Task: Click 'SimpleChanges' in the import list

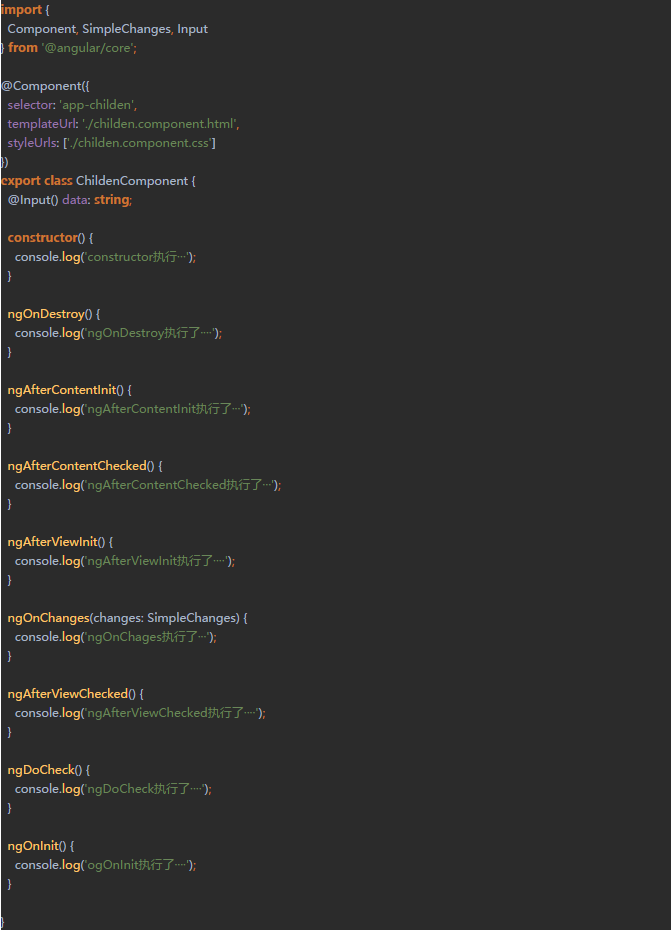Action: click(x=126, y=29)
